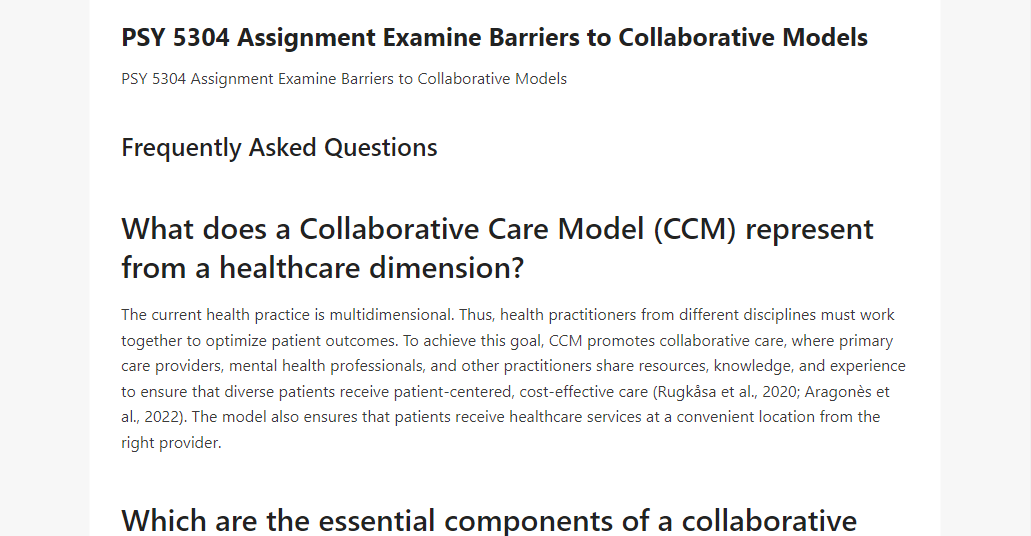Screen dimensions: 1031x536
Task: Click '(CCM)' in the question heading
Action: pyautogui.click(x=694, y=230)
